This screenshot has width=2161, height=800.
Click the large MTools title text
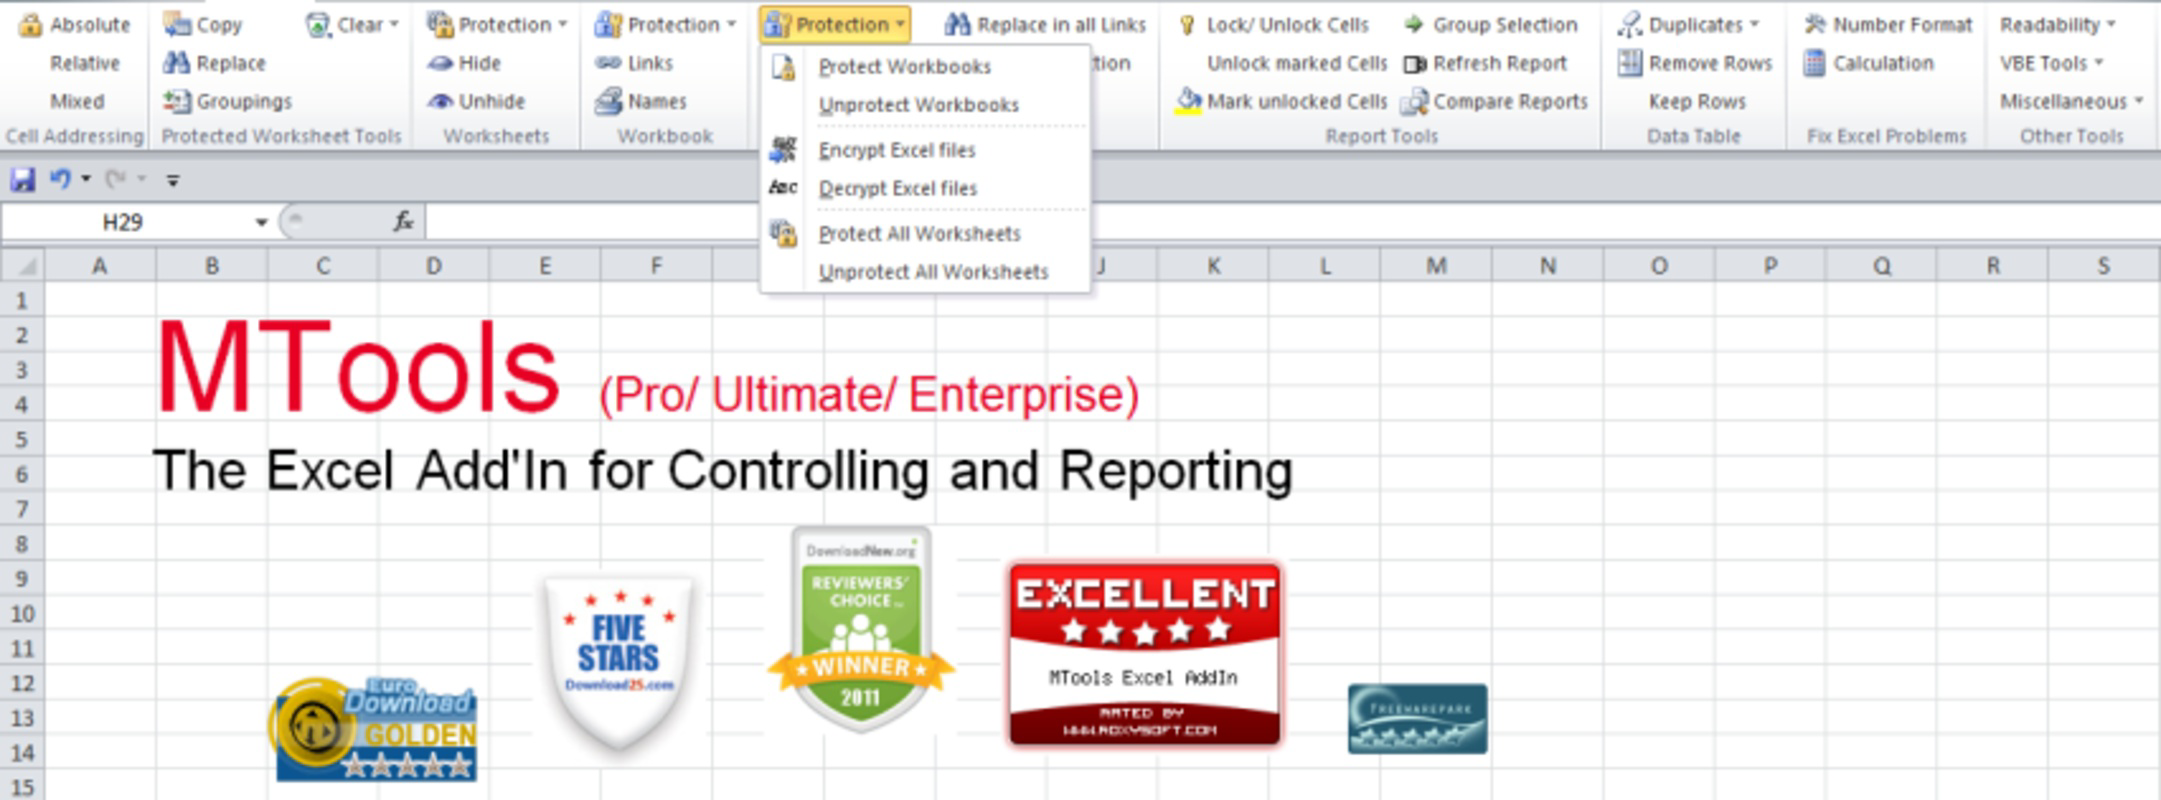tap(357, 368)
